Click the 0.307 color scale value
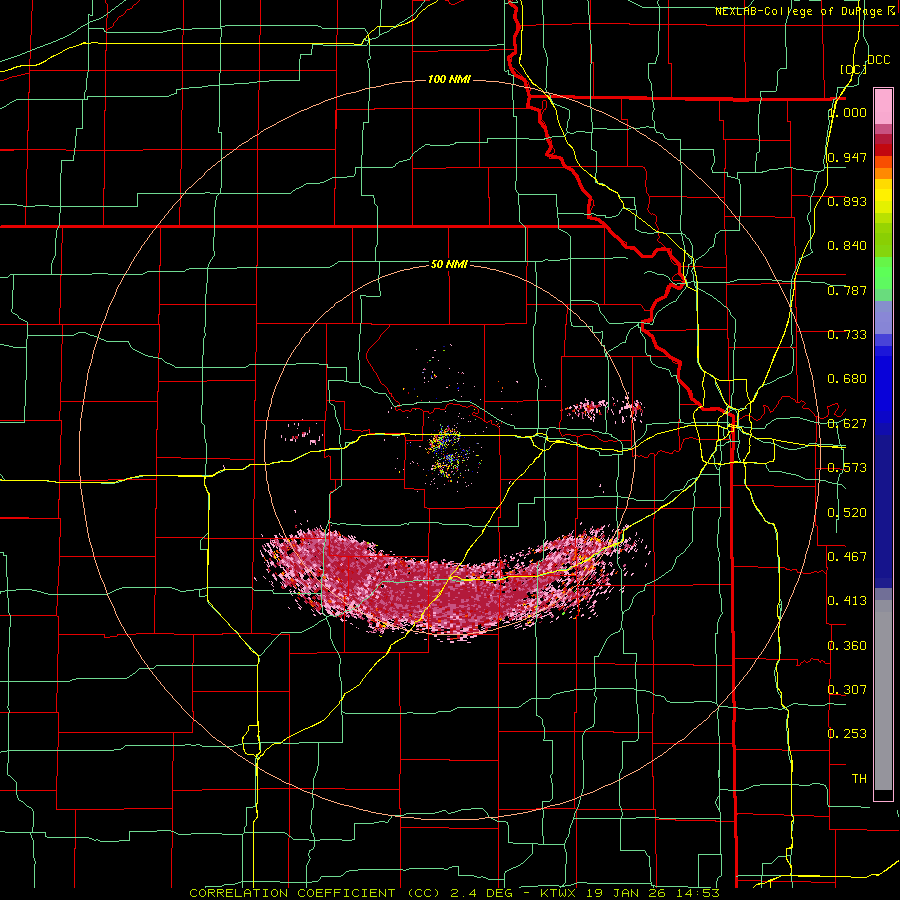900x900 pixels. click(x=847, y=690)
